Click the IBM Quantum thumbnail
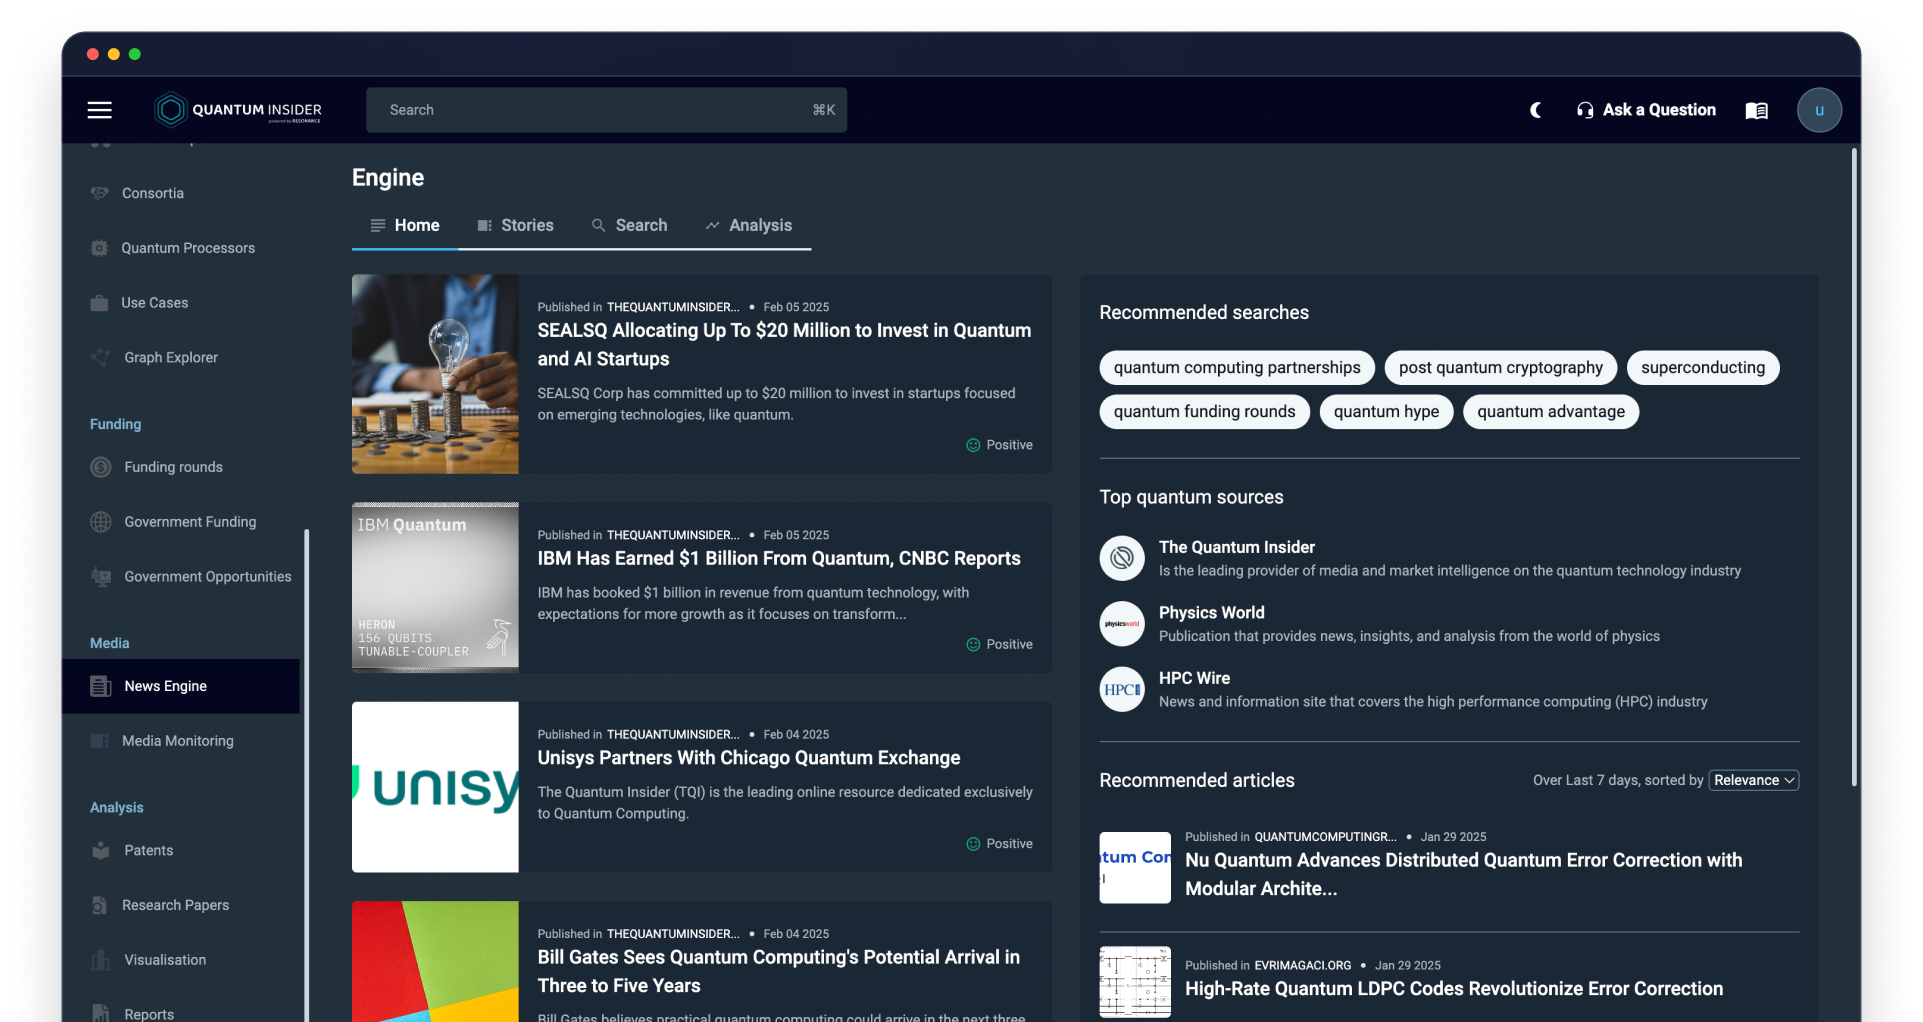1923x1022 pixels. 435,588
